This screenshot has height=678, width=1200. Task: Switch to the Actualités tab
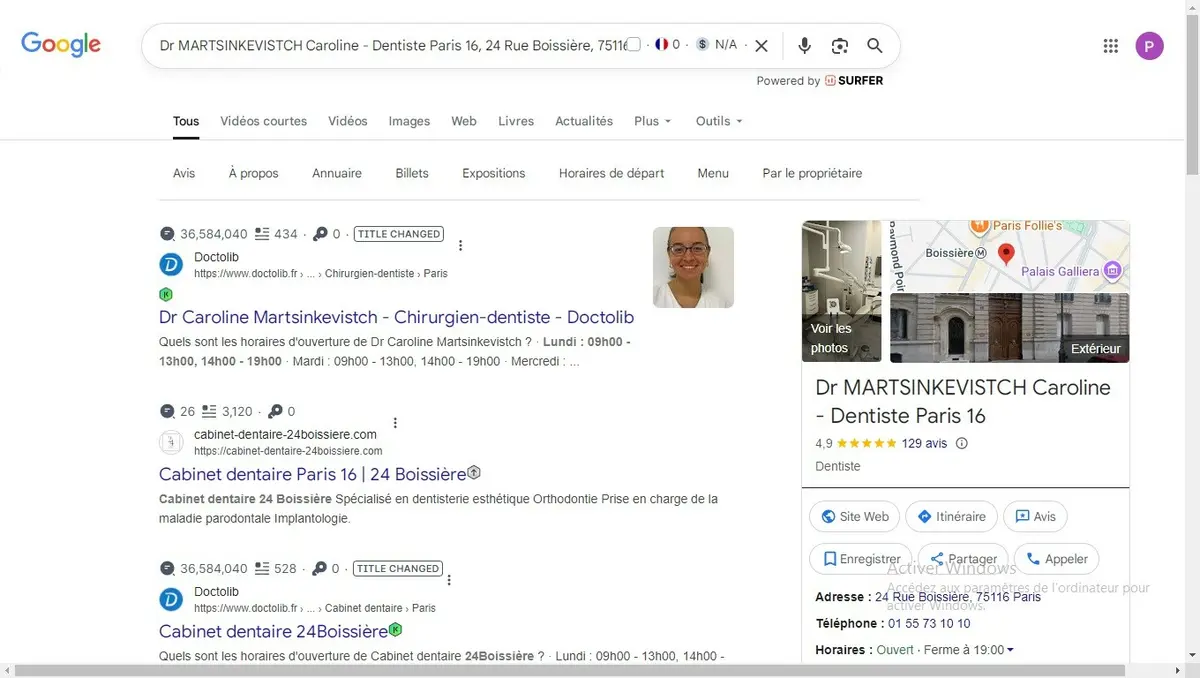(x=584, y=121)
